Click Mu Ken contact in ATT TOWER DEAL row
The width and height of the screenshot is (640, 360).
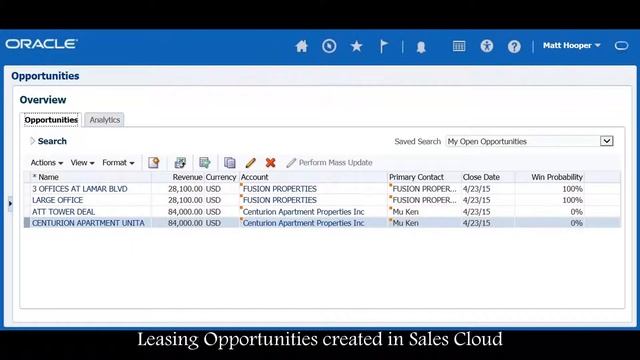(x=405, y=211)
